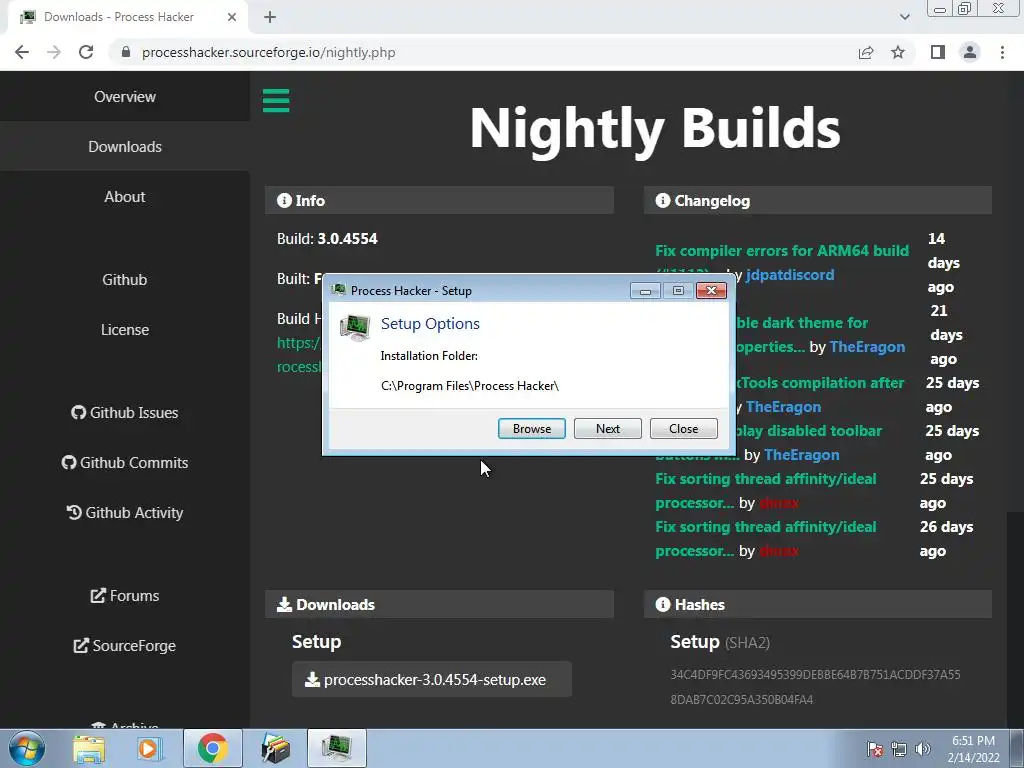
Task: Open Github Issues link
Action: click(125, 413)
